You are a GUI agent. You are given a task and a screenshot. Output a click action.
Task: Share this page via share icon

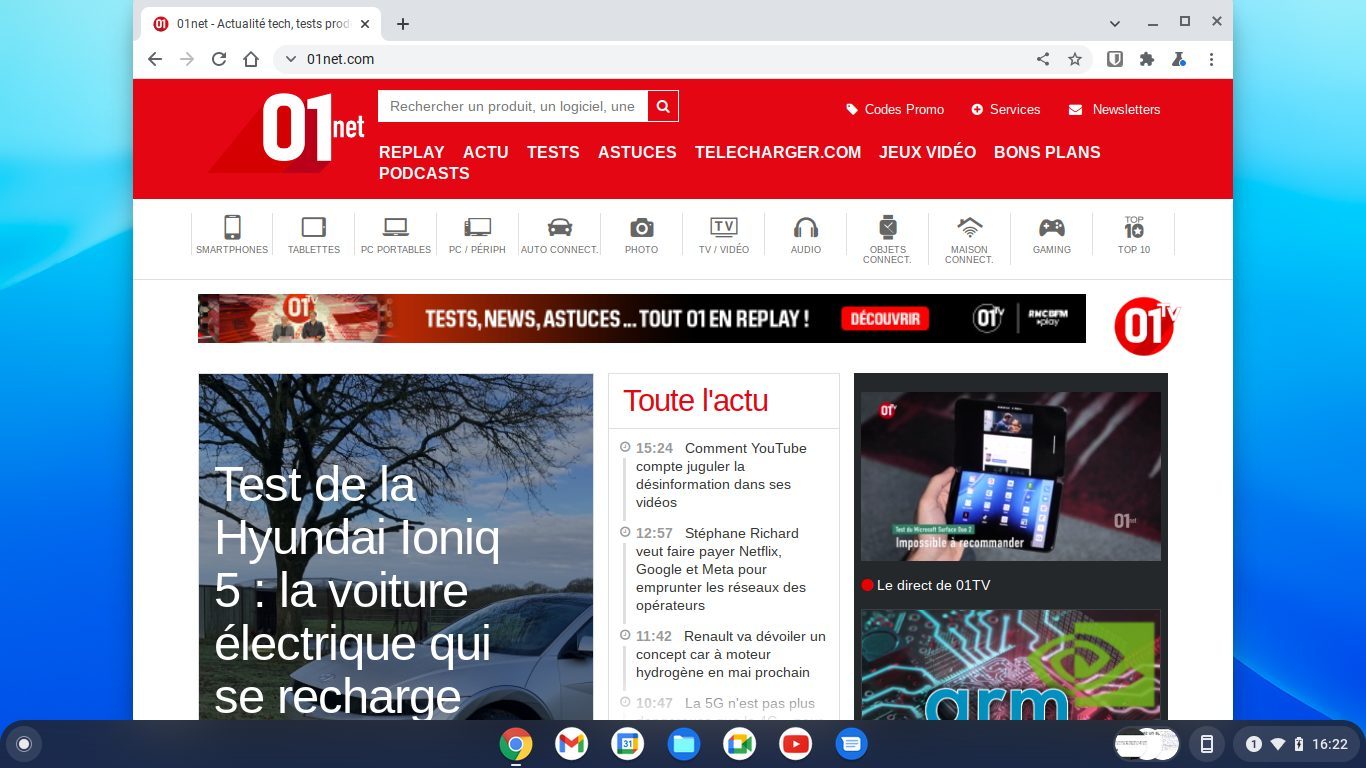(x=1043, y=59)
